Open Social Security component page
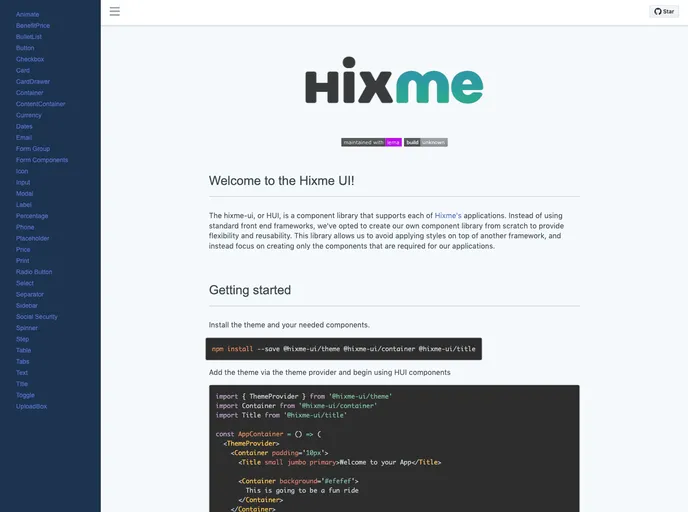 pos(37,316)
